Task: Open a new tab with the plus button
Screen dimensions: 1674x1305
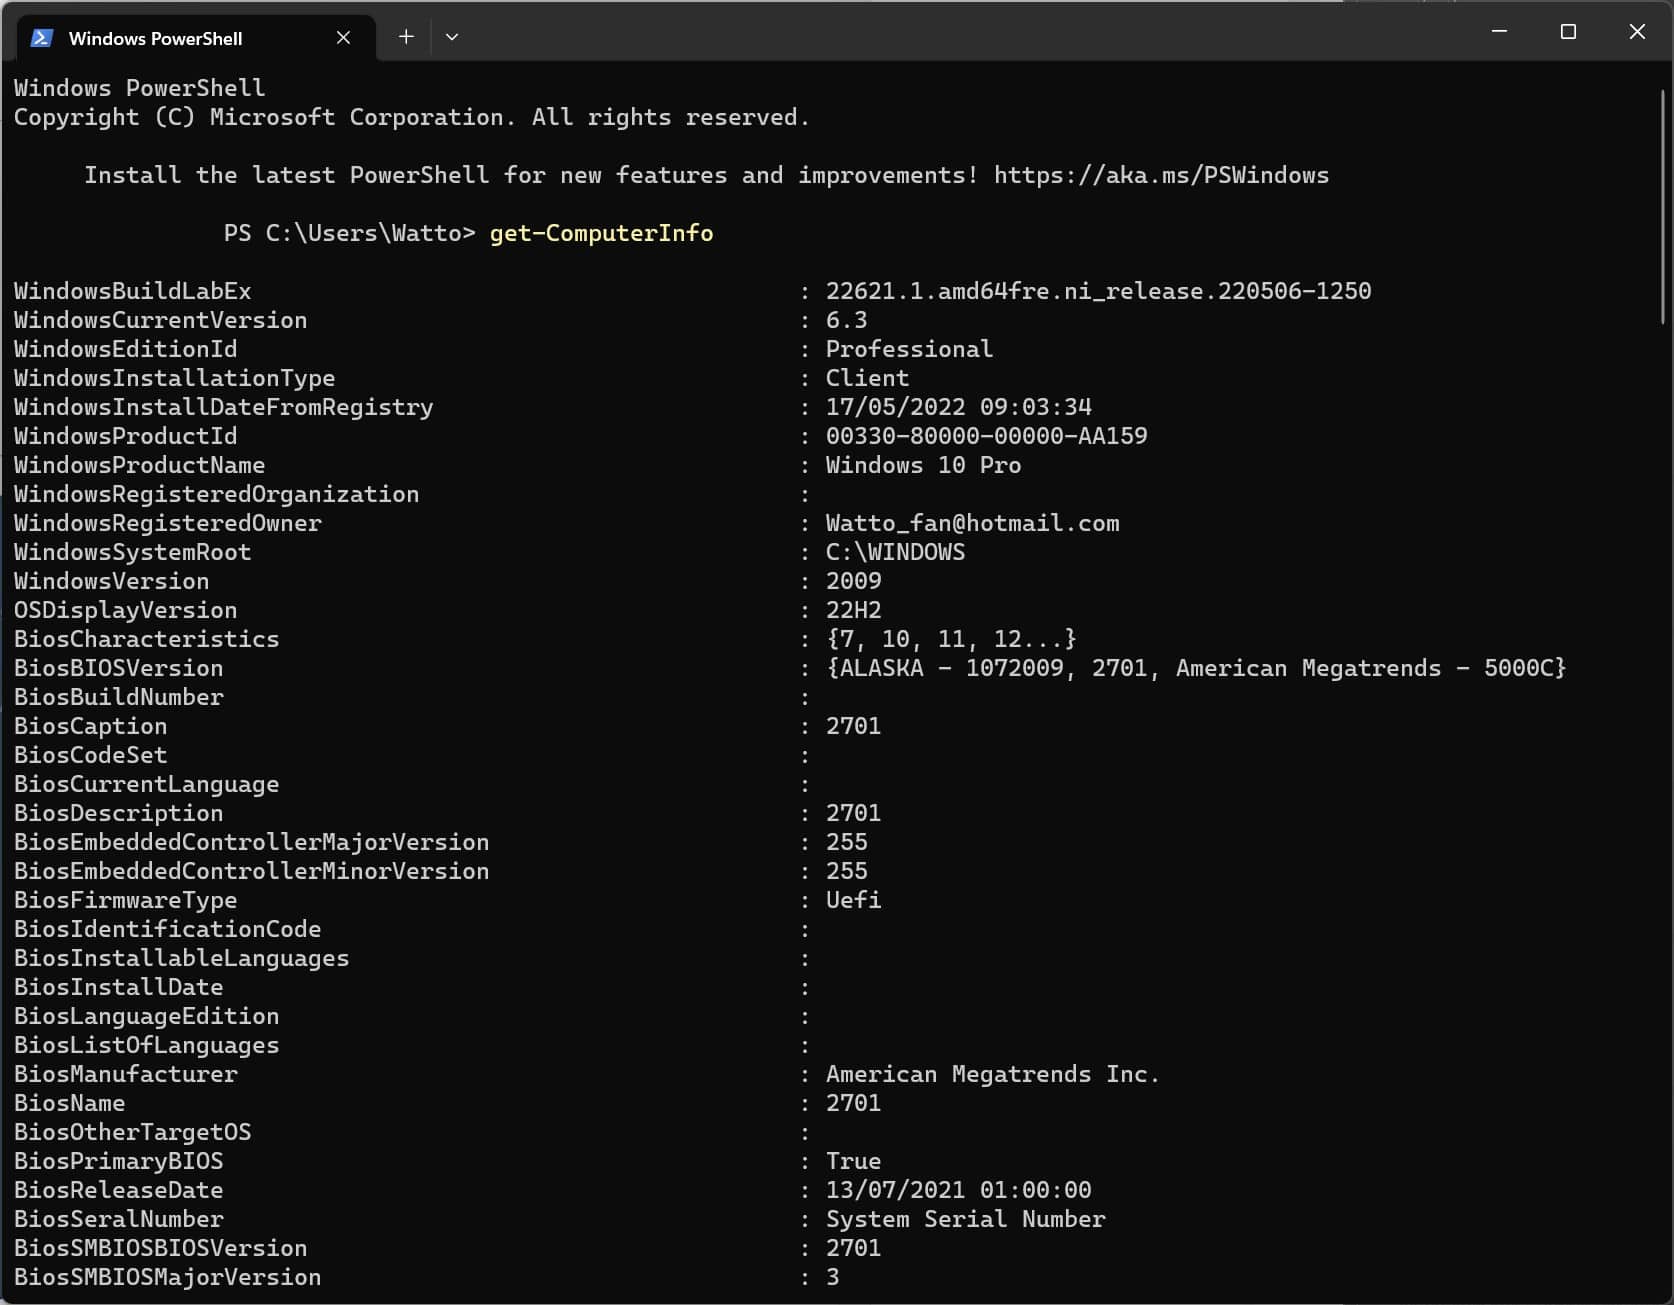Action: (x=406, y=37)
